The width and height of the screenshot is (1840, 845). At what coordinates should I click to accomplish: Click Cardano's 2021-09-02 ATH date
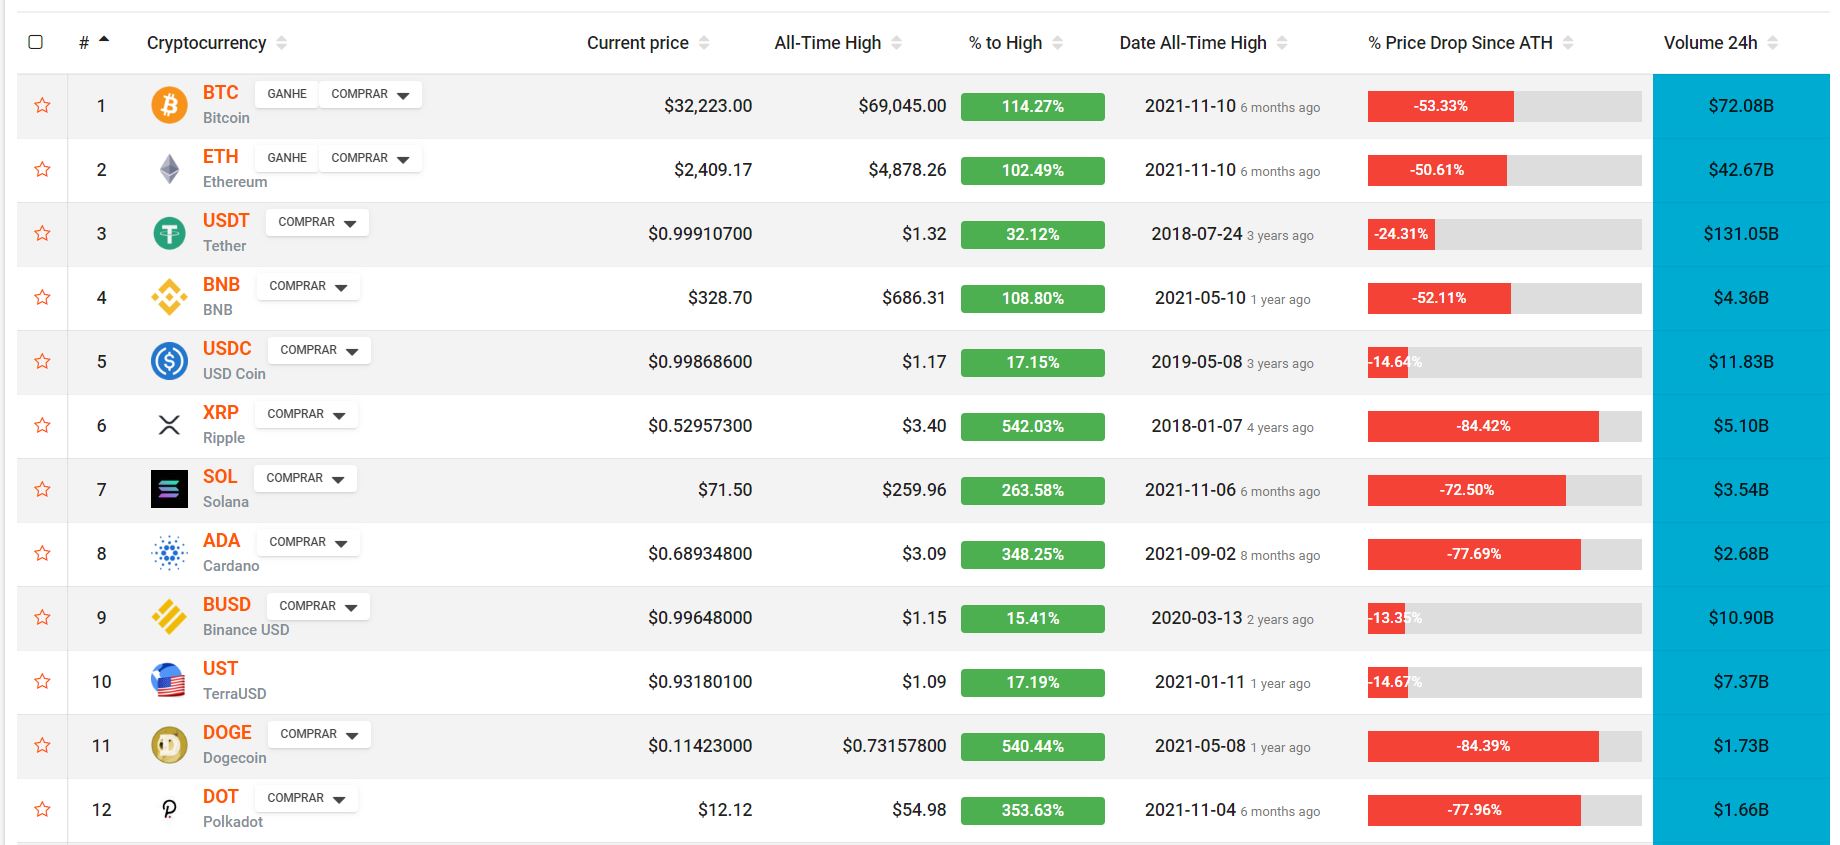[1190, 554]
